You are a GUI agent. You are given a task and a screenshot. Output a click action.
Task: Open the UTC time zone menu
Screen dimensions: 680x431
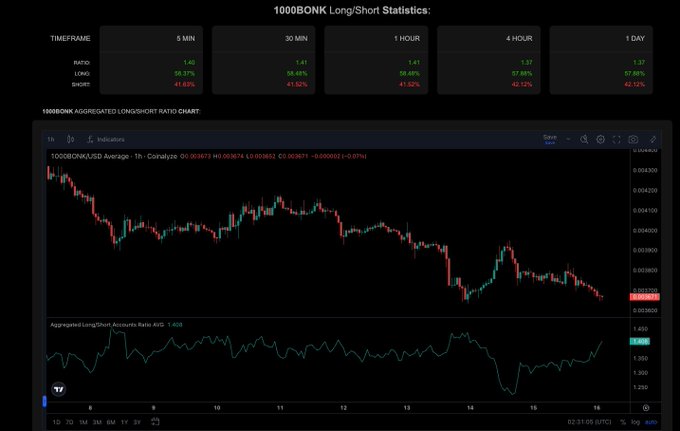pyautogui.click(x=589, y=422)
